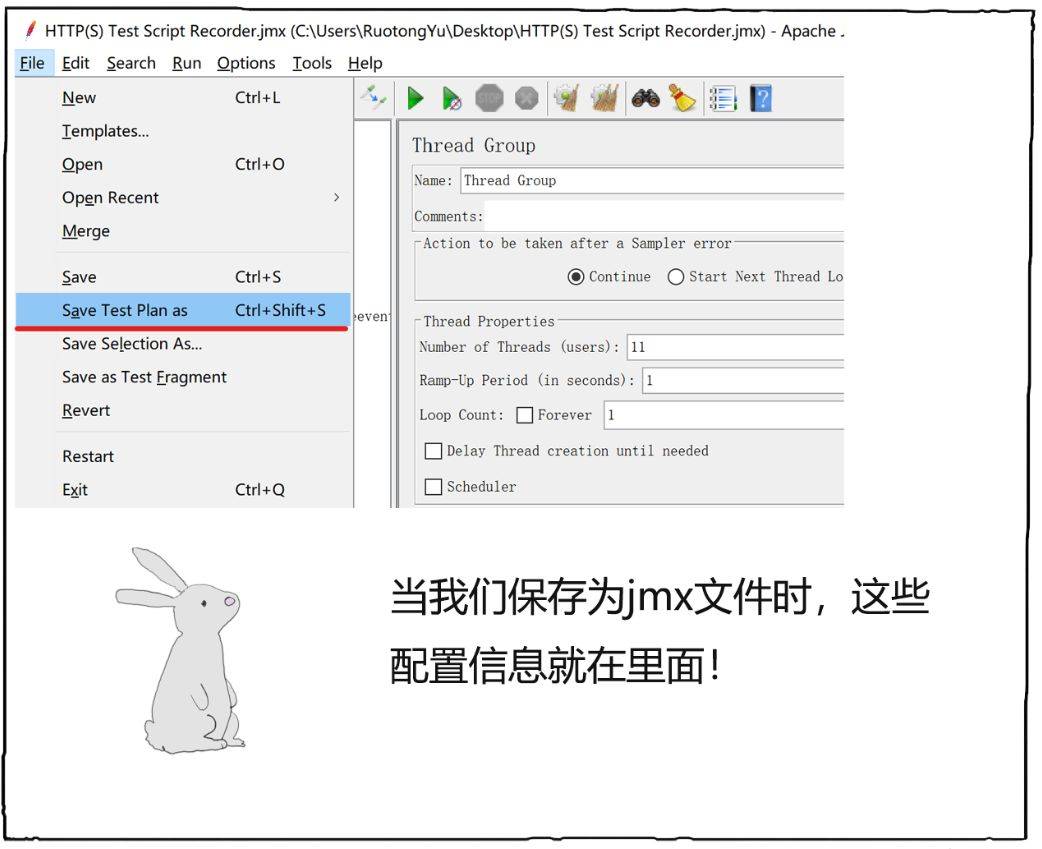Select the Continue radio button
The image size is (1042, 849).
pyautogui.click(x=575, y=277)
